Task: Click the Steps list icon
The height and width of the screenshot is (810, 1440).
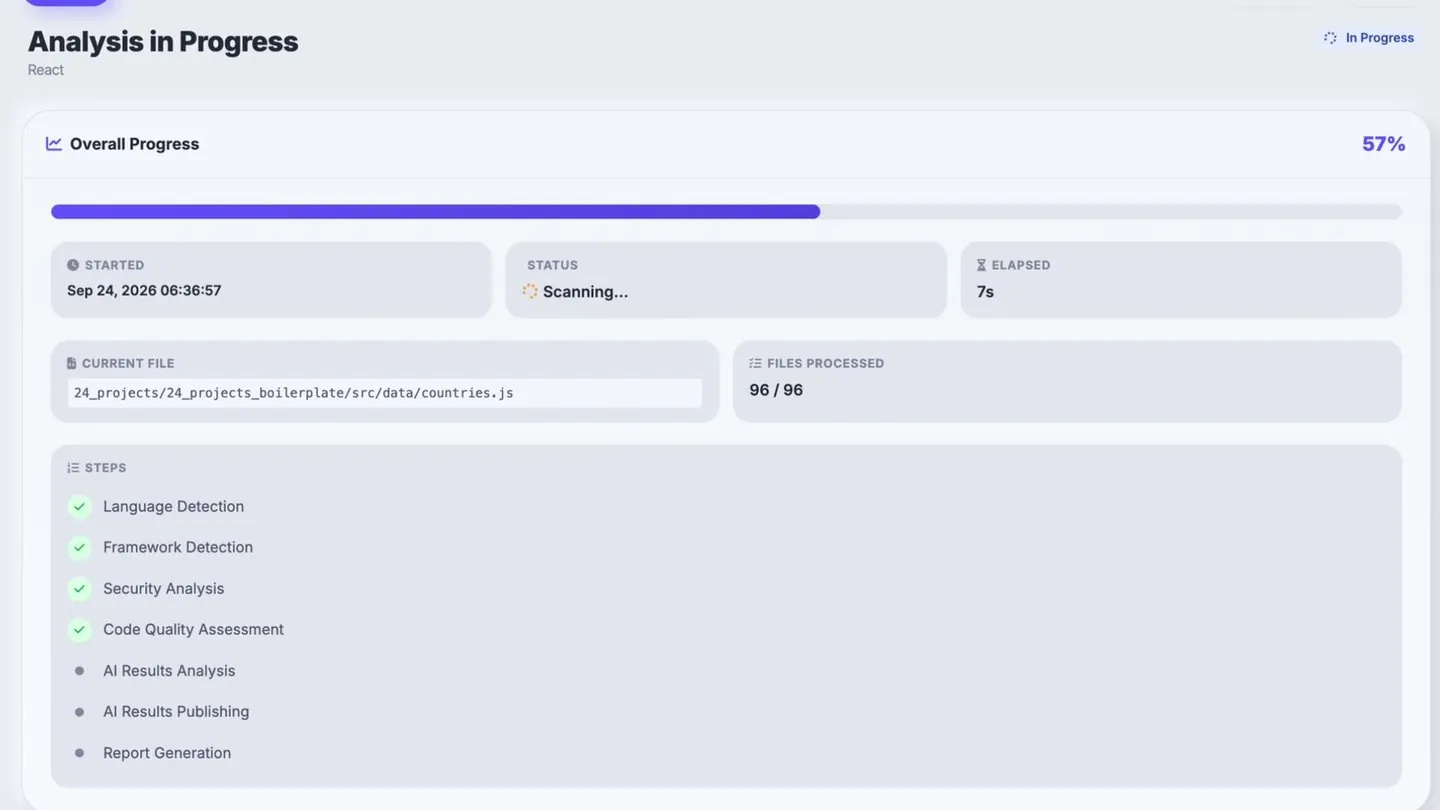Action: click(73, 468)
